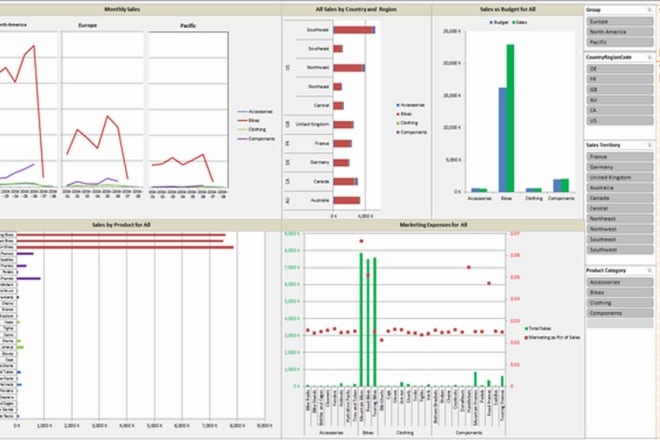Select the blue Bikes budget bar in Sales vs Budget
Image resolution: width=660 pixels, height=440 pixels.
[x=503, y=140]
